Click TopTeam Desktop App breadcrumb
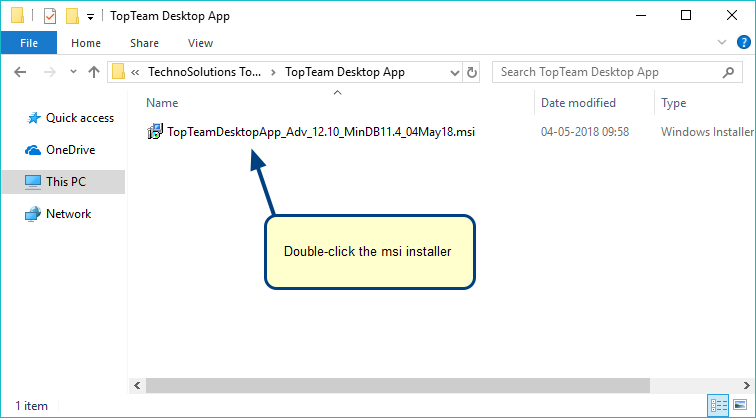The width and height of the screenshot is (756, 418). [345, 72]
